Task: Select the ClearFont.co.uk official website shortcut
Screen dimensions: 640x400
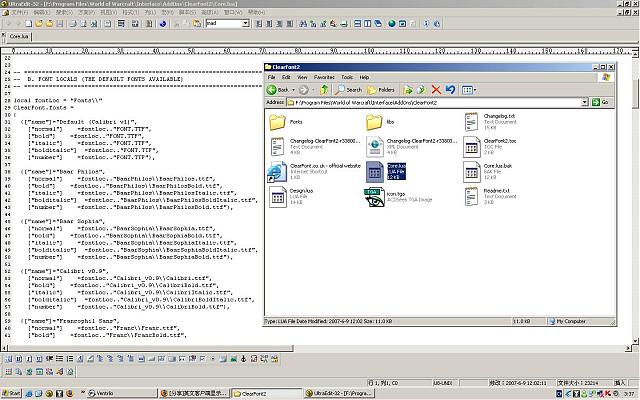Action: [x=314, y=172]
